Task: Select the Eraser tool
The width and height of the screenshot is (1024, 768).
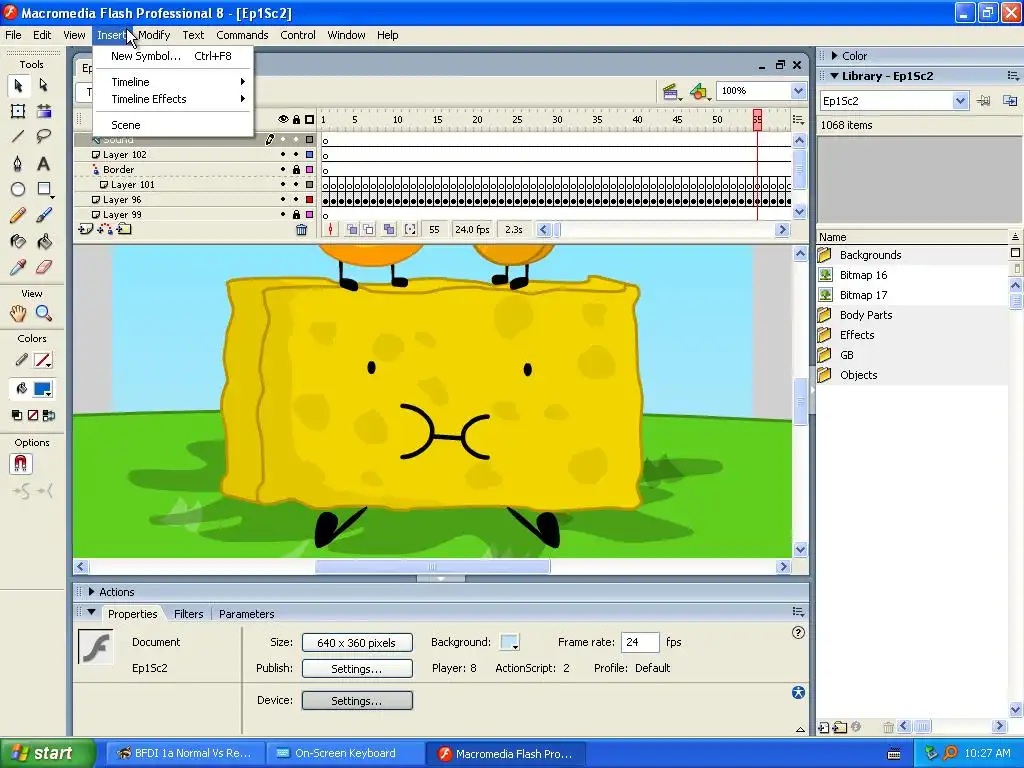Action: (x=44, y=267)
